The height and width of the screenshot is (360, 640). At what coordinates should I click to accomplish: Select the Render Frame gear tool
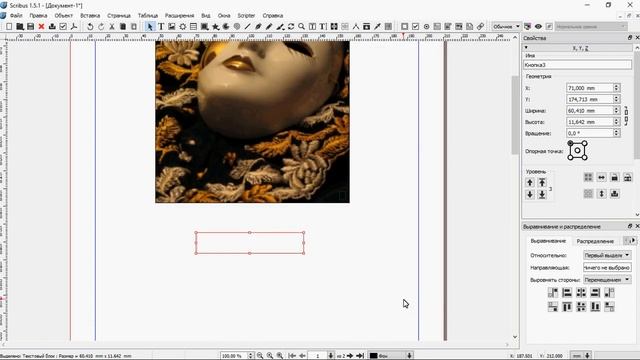182,27
